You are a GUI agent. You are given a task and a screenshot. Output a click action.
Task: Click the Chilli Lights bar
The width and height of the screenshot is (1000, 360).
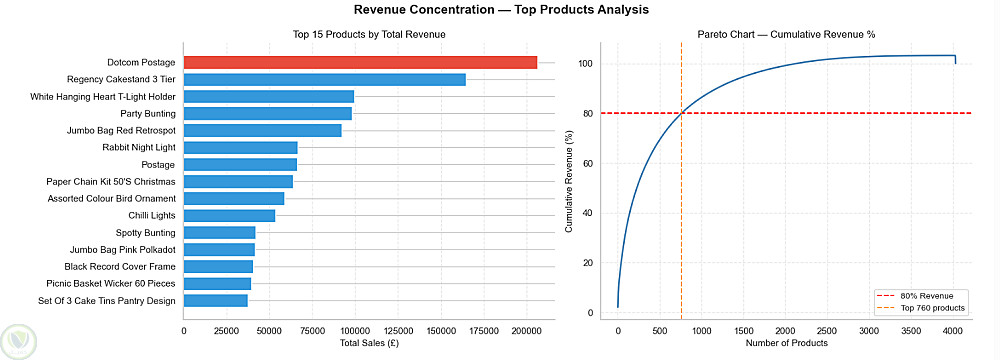coord(229,215)
